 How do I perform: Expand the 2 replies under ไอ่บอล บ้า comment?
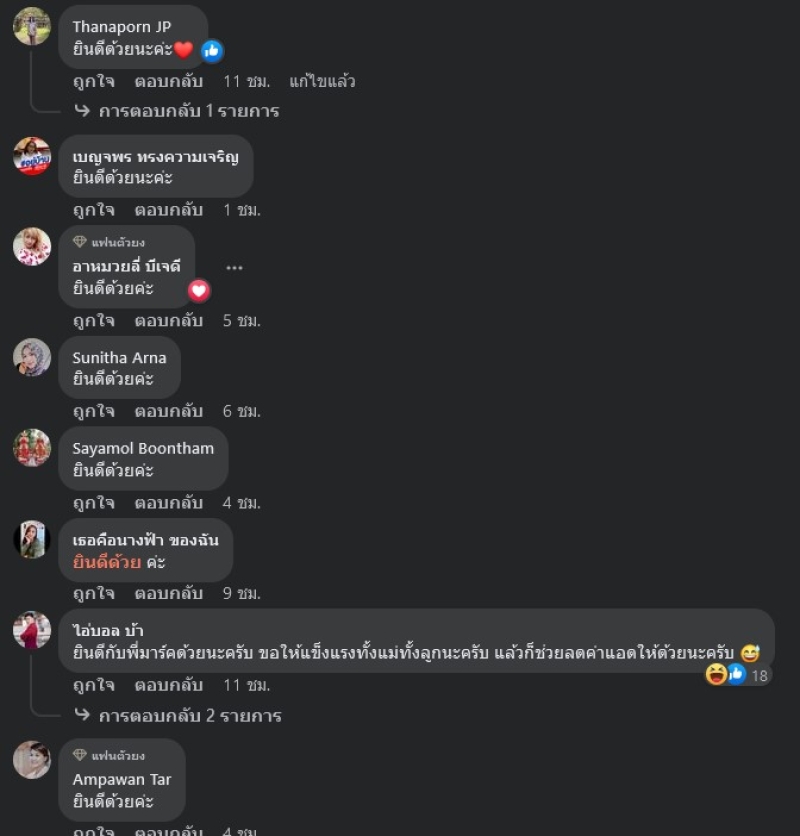coord(190,716)
